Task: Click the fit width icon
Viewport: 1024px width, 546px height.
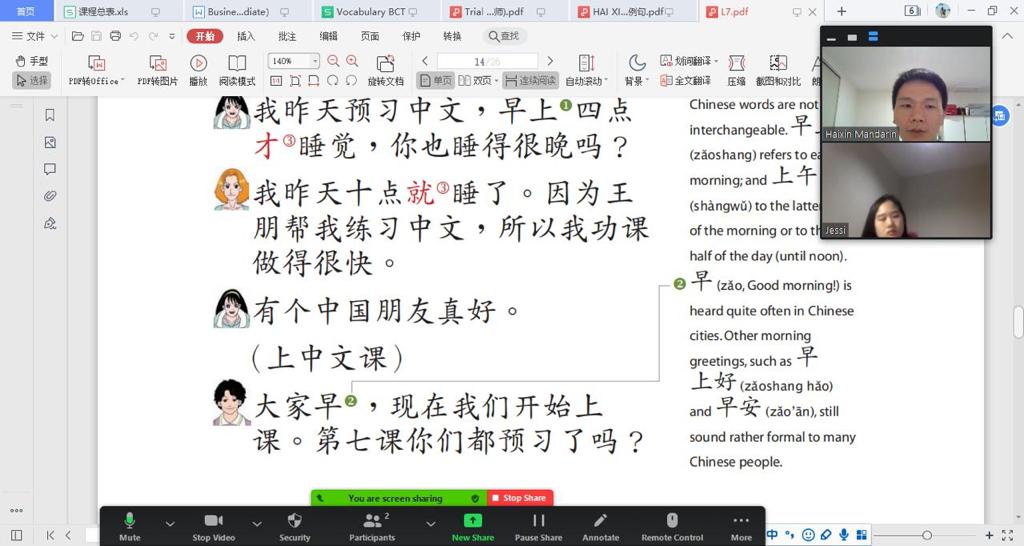Action: point(314,80)
